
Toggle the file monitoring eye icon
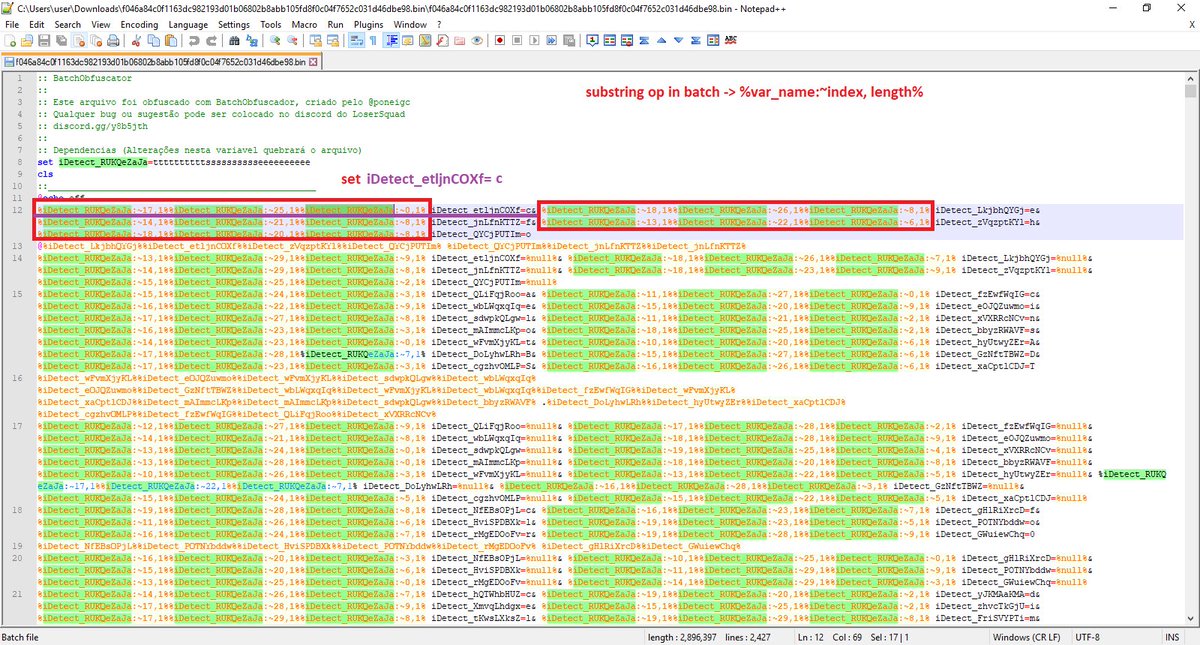(477, 41)
